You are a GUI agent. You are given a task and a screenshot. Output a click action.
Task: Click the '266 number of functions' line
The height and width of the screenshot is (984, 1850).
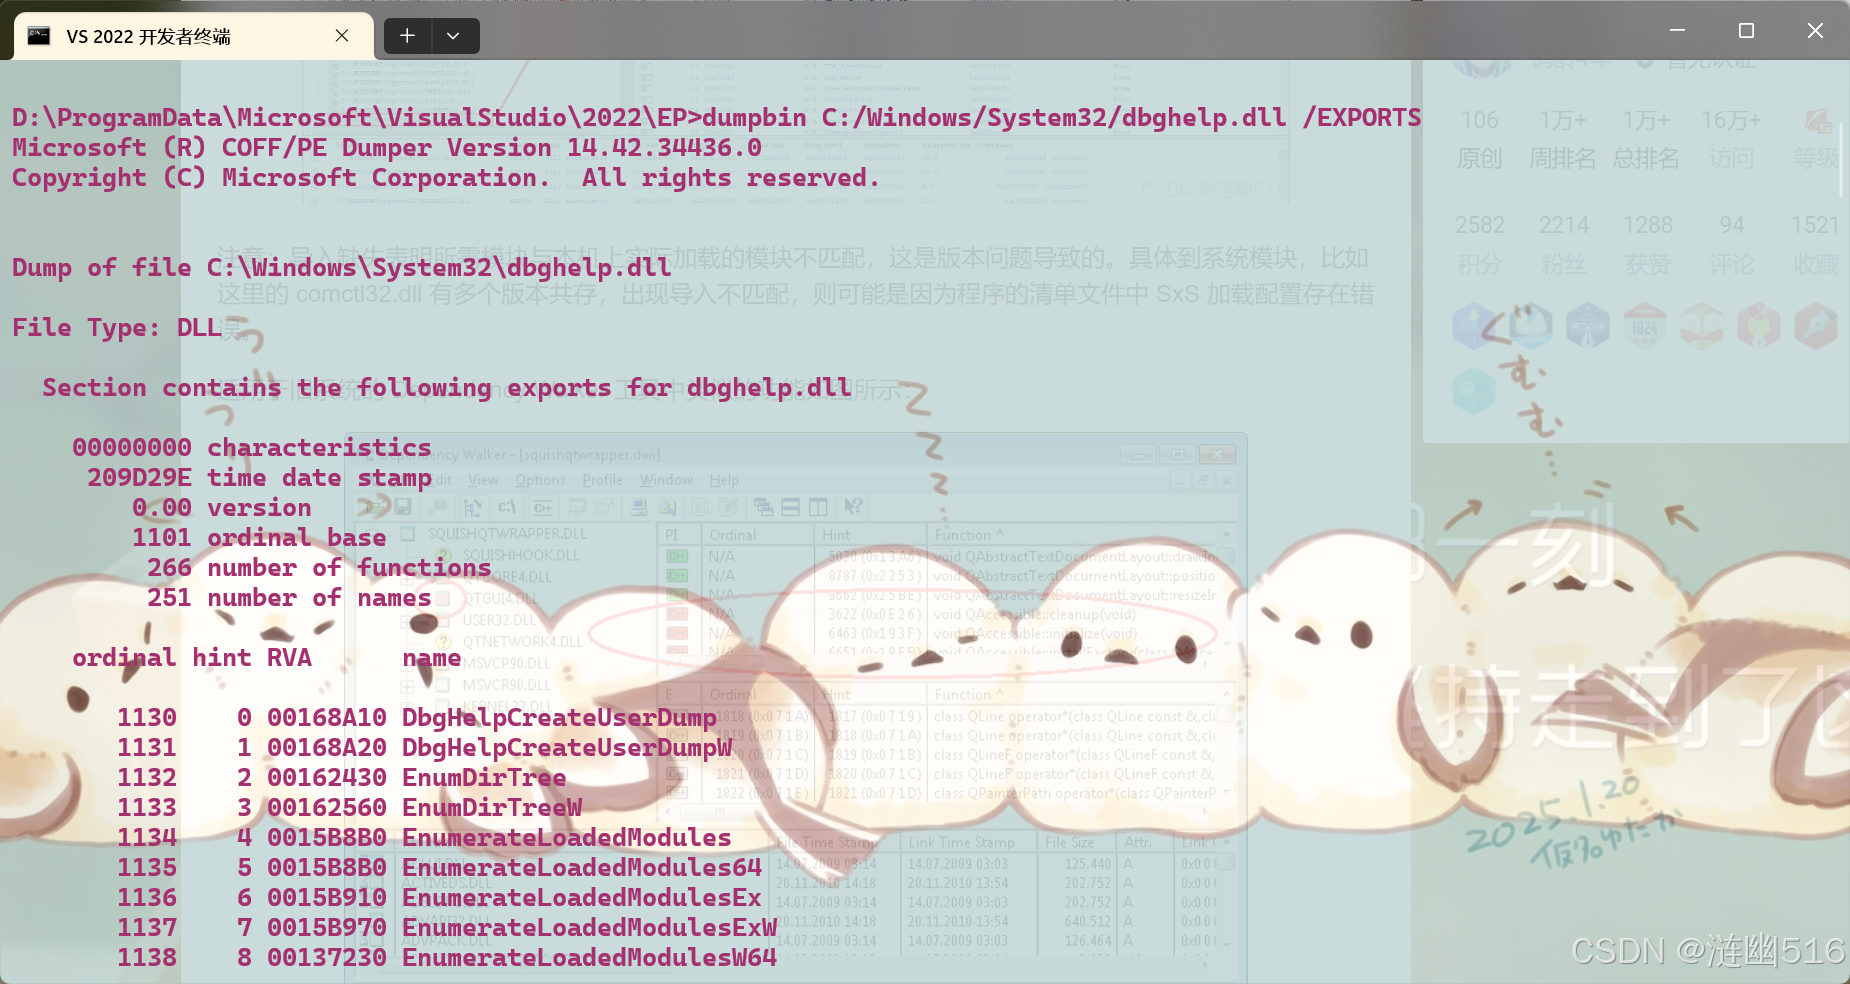[319, 568]
